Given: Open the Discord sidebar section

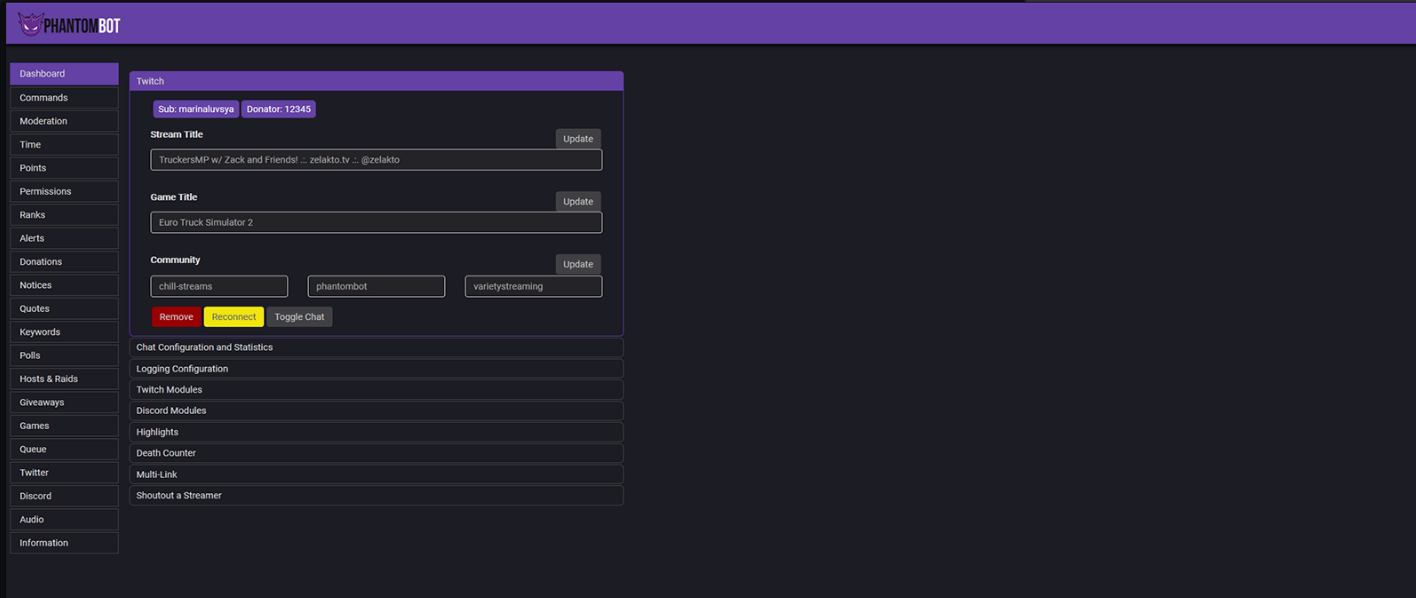Looking at the screenshot, I should pos(64,496).
